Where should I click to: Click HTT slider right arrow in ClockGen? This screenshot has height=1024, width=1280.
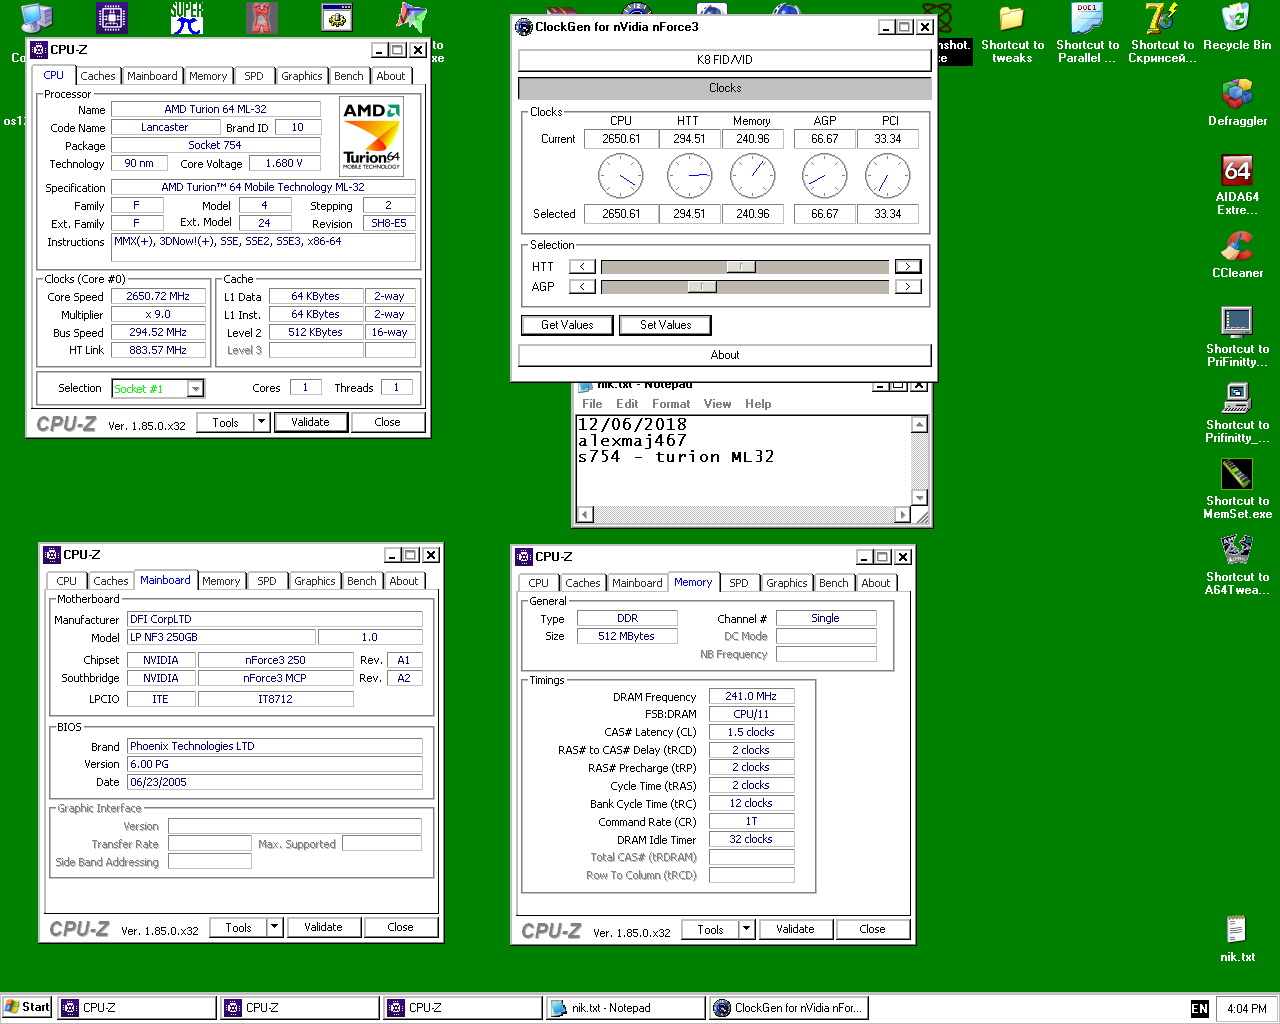(908, 267)
